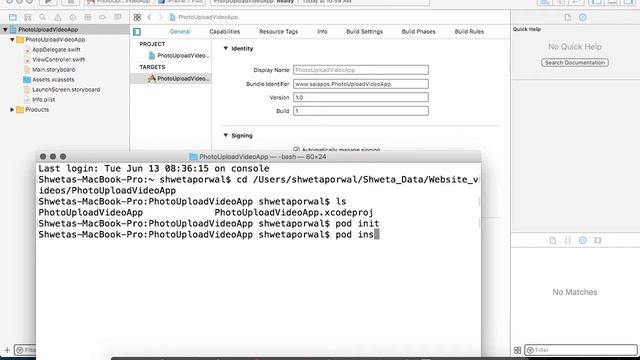This screenshot has width=640, height=360.
Task: Toggle the project and targets list sidebar
Action: point(137,31)
